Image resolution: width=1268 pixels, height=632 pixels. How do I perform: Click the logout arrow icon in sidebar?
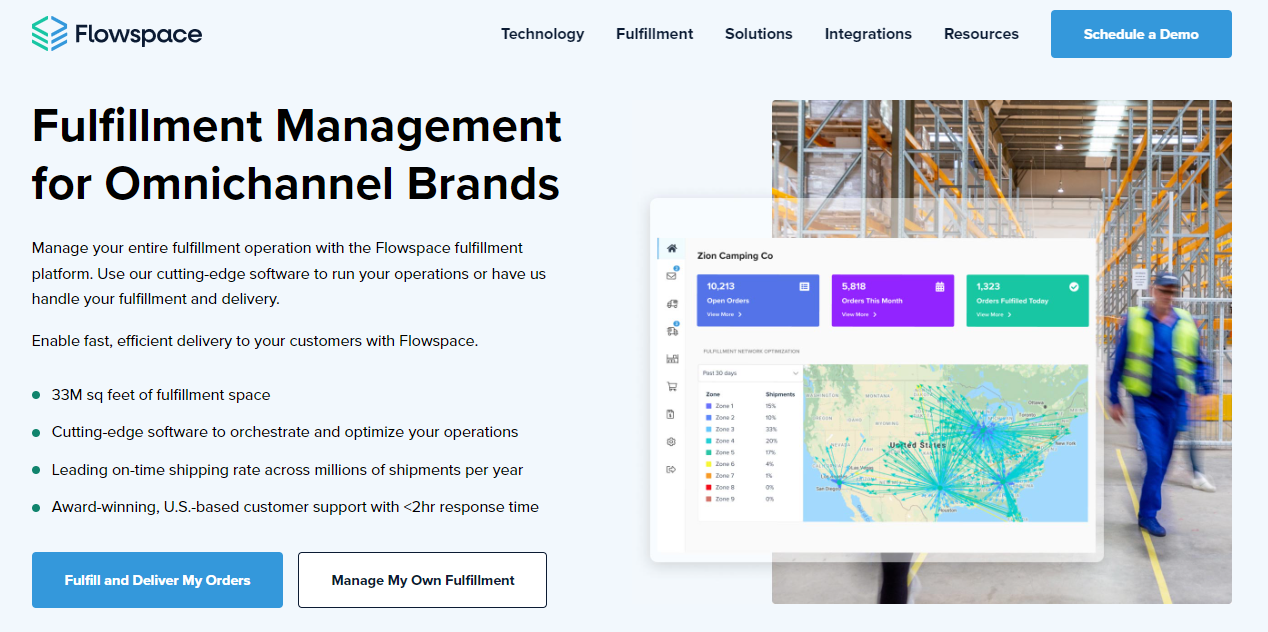tap(672, 469)
